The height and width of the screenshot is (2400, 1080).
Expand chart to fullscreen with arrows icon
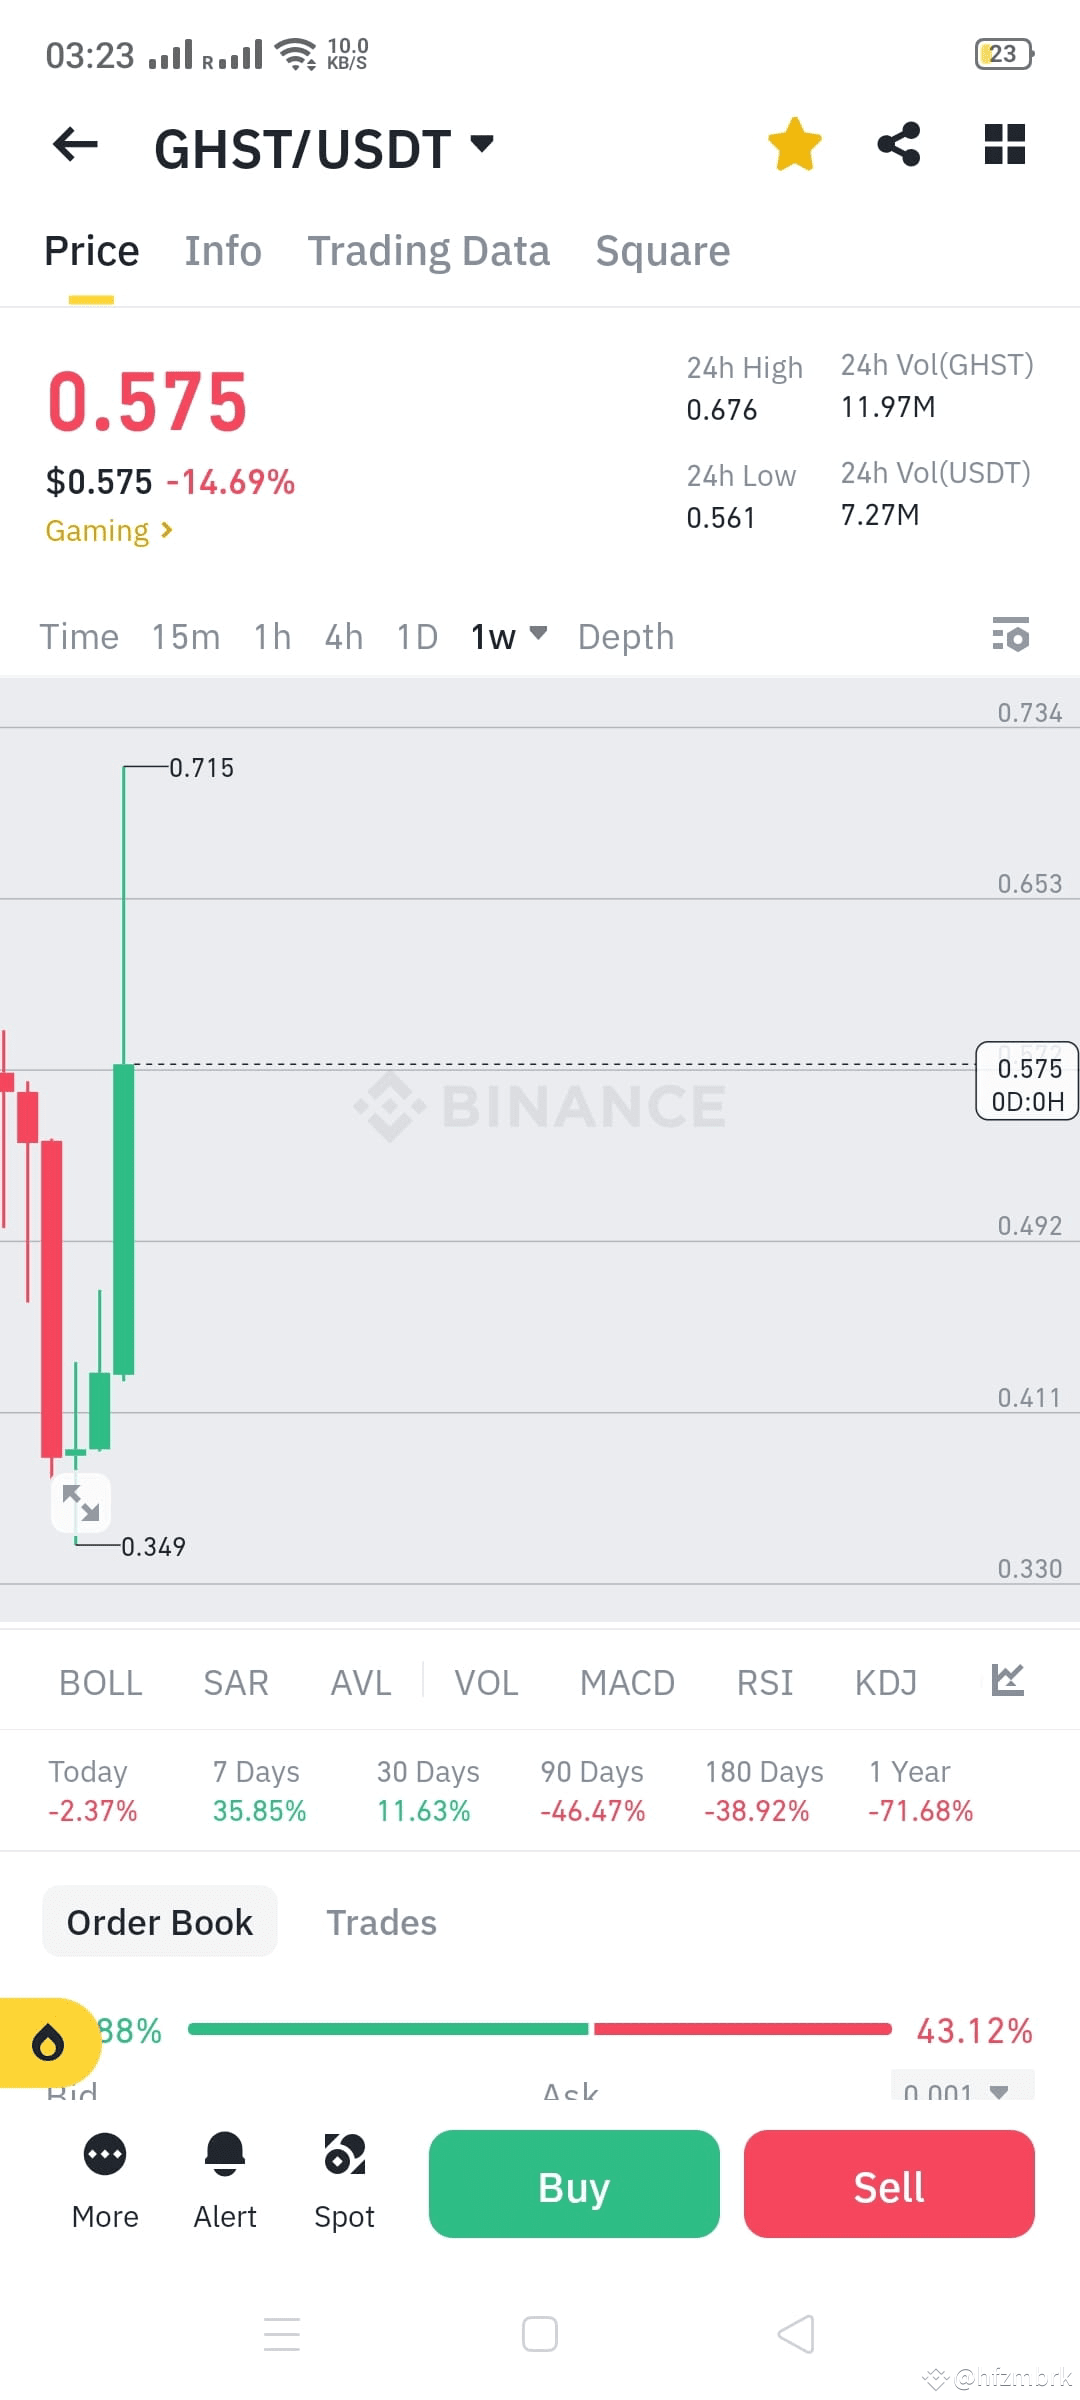point(81,1503)
